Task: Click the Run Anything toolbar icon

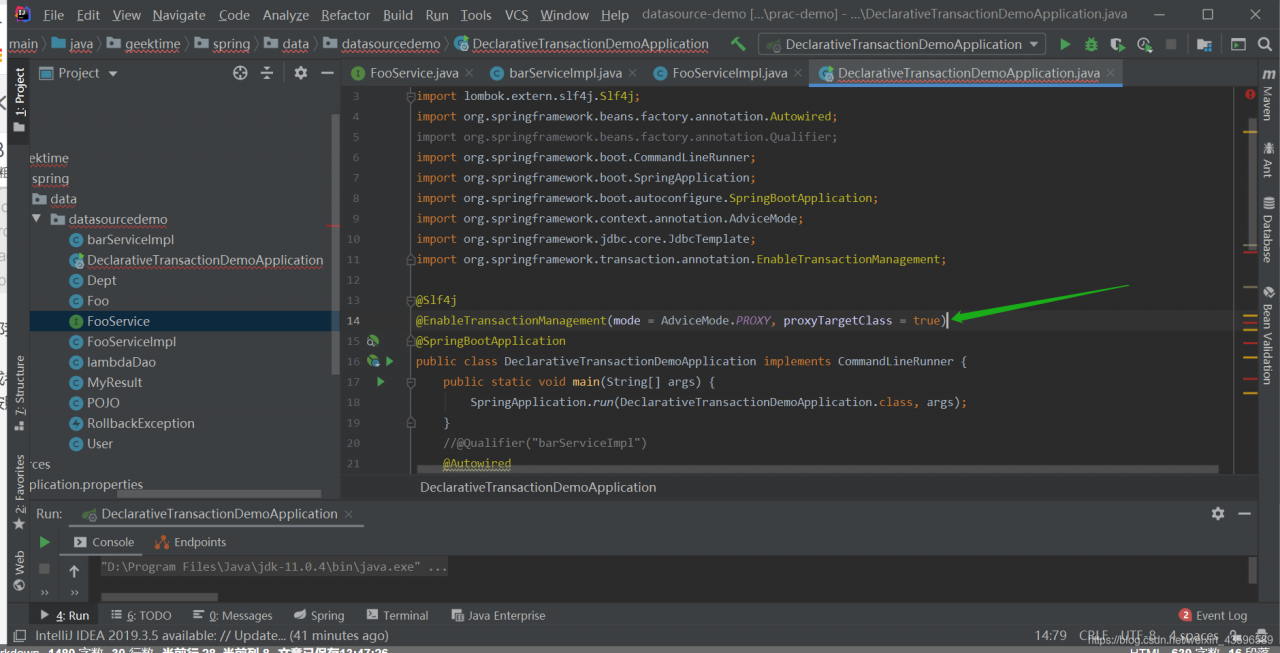Action: (1239, 44)
